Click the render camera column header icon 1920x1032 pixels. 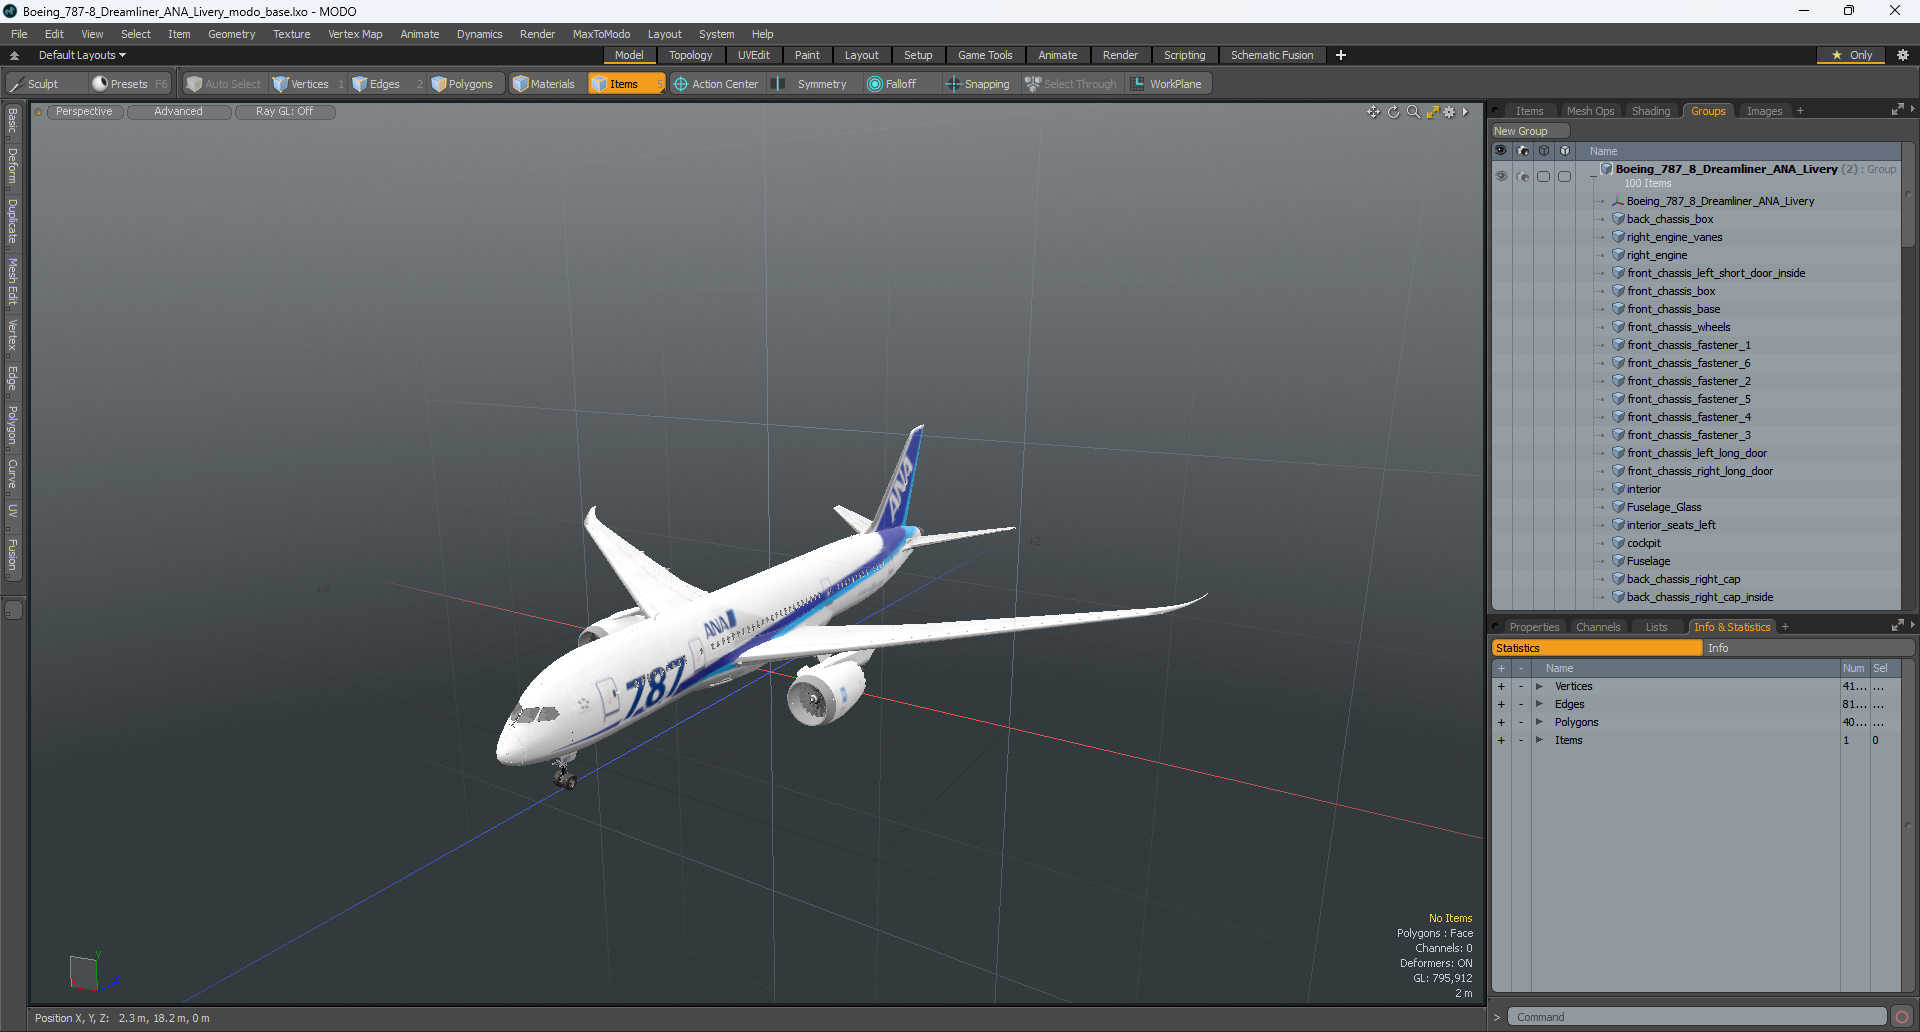point(1523,151)
